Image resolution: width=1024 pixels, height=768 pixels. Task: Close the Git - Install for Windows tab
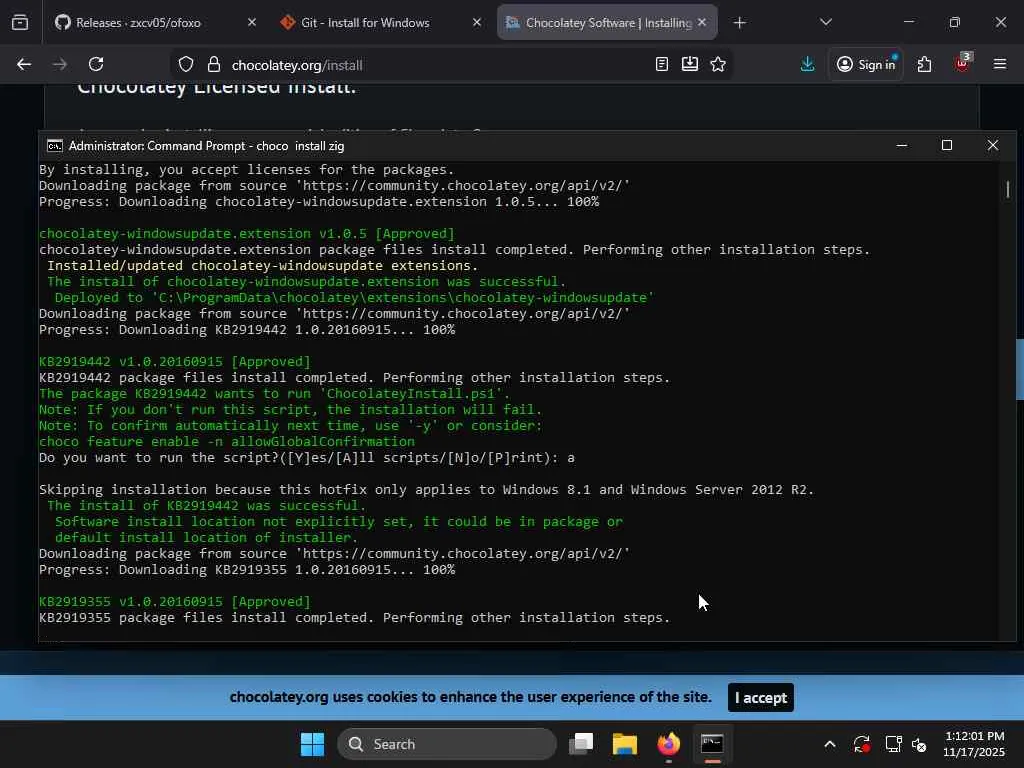coord(477,23)
